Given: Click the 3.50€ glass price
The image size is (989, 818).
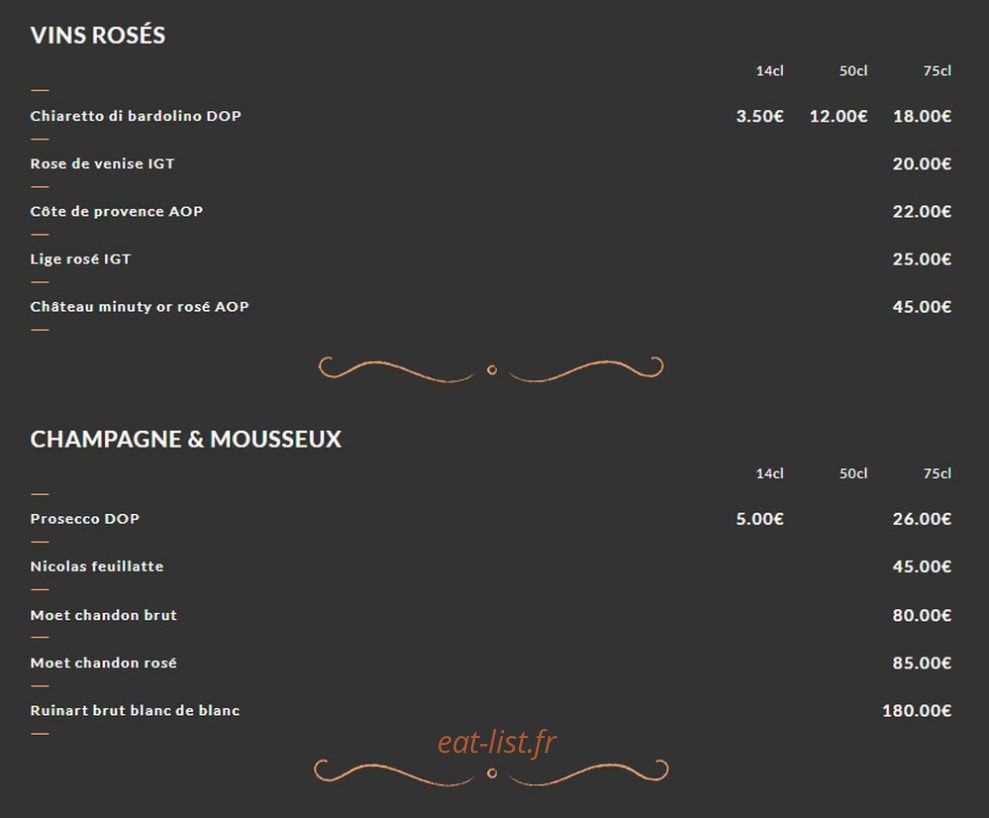Looking at the screenshot, I should 759,116.
